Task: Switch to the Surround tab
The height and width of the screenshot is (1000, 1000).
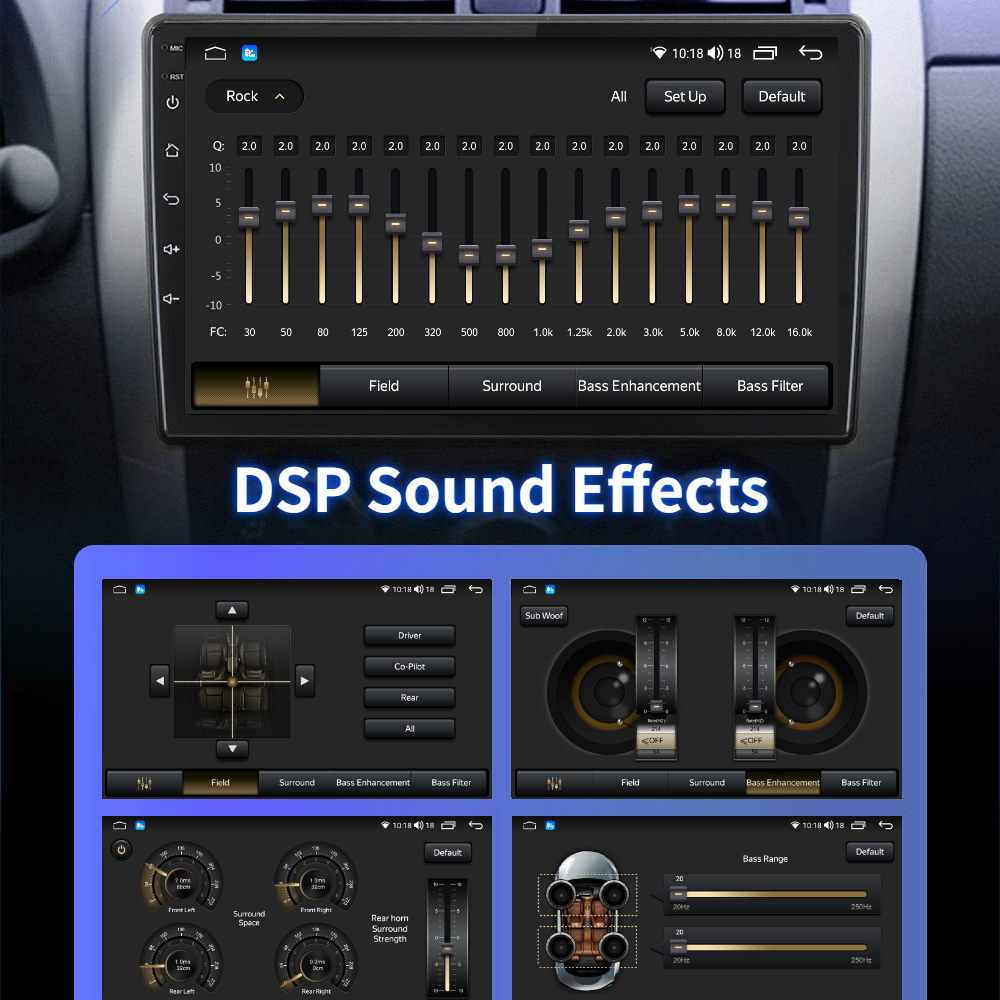Action: point(511,386)
